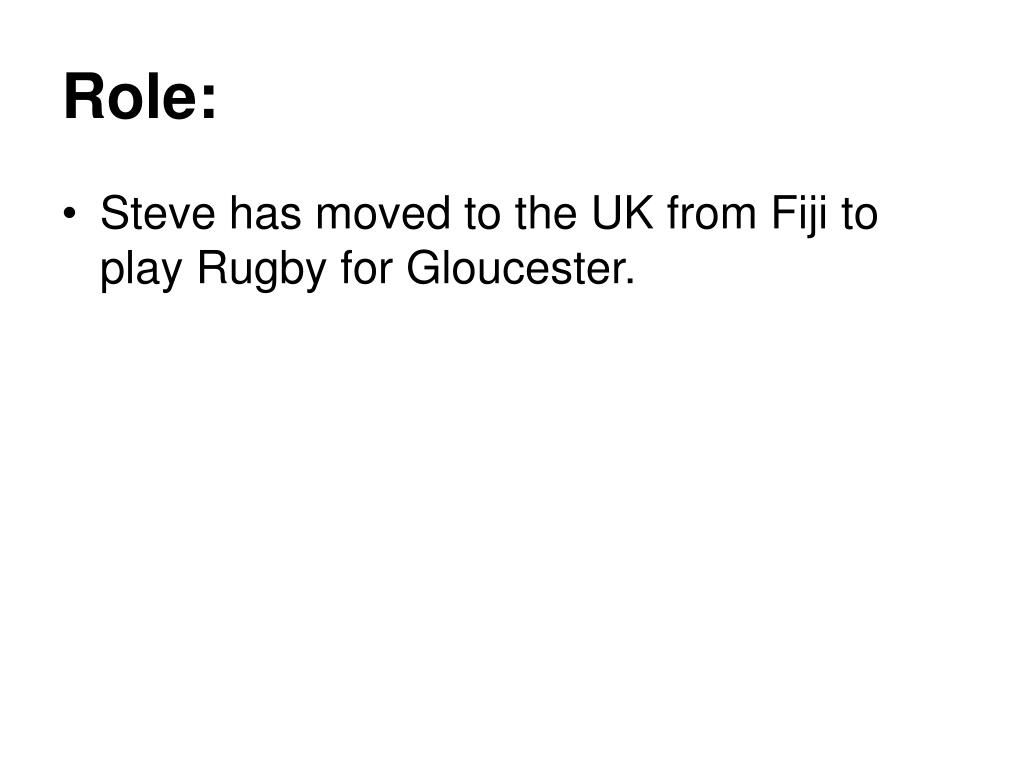1024x768 pixels.
Task: Click "to" preceding "the UK"
Action: point(483,214)
